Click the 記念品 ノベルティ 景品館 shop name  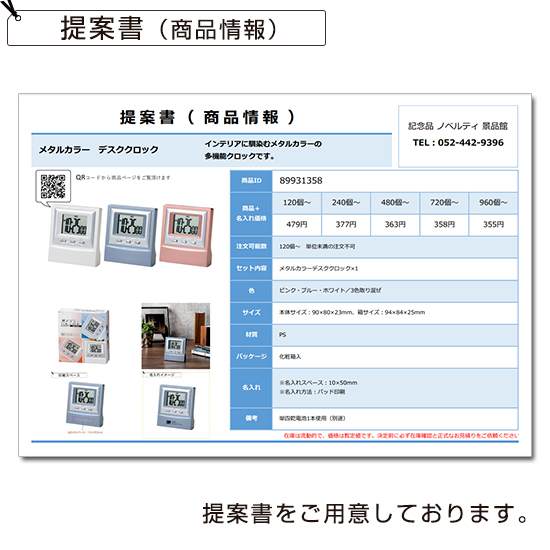(458, 126)
